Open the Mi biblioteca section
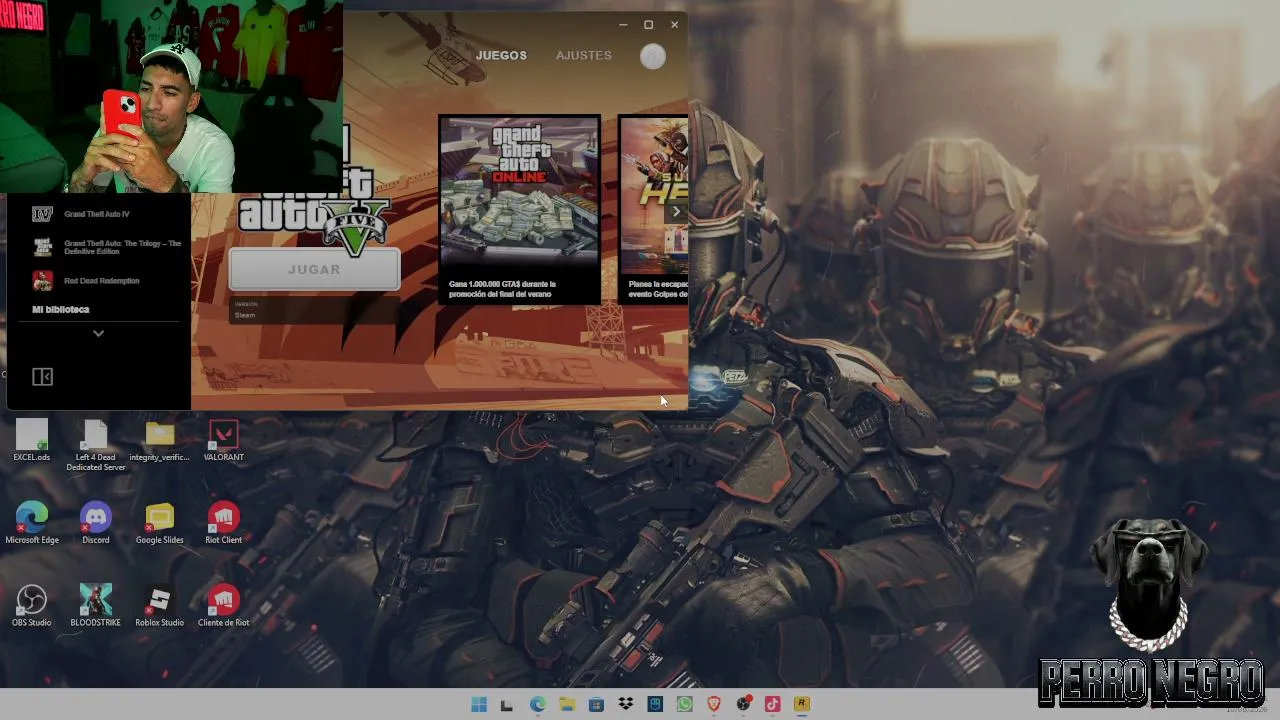This screenshot has width=1280, height=720. point(61,310)
